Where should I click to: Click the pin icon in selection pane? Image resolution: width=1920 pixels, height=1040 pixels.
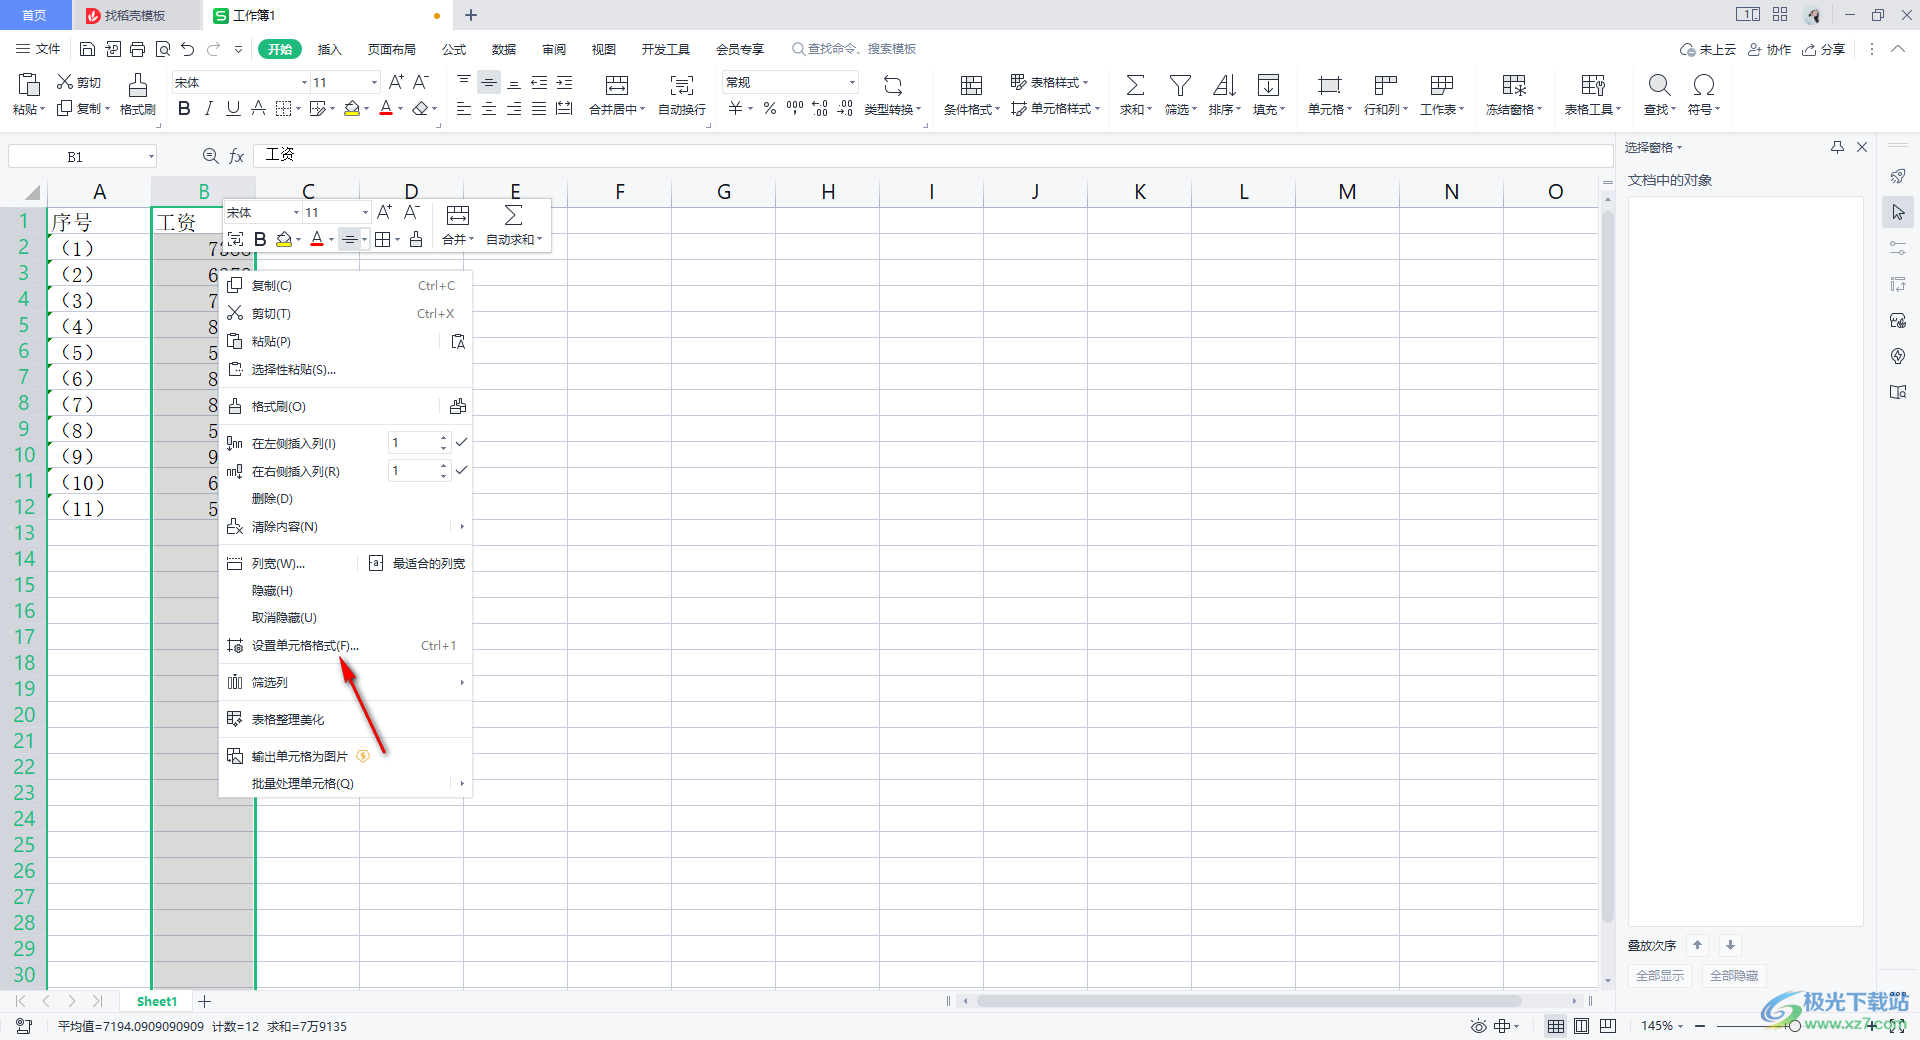tap(1837, 147)
